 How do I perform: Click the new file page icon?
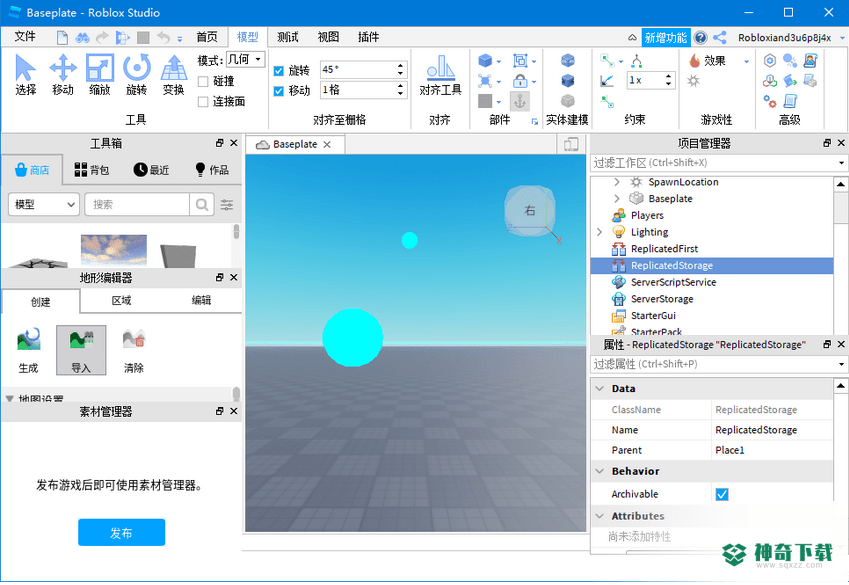(x=62, y=37)
